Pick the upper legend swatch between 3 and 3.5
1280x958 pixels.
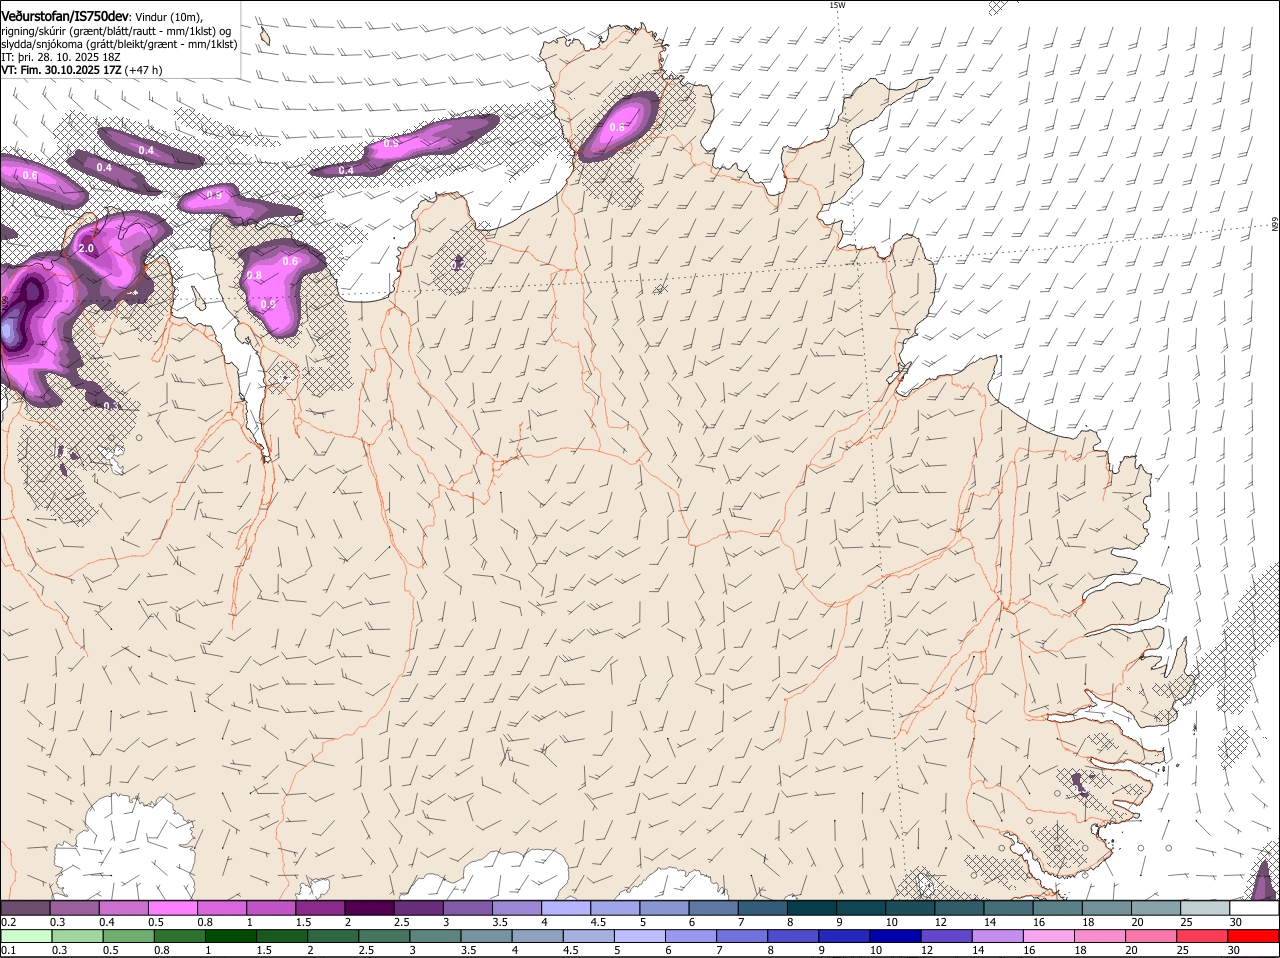(466, 907)
